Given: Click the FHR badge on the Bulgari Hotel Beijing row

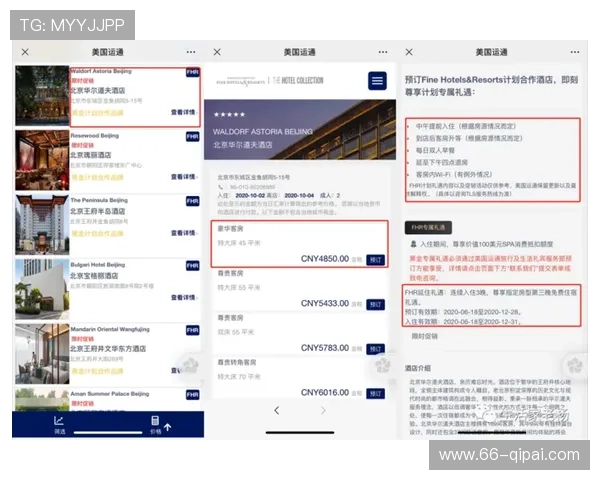Looking at the screenshot, I should pos(192,266).
